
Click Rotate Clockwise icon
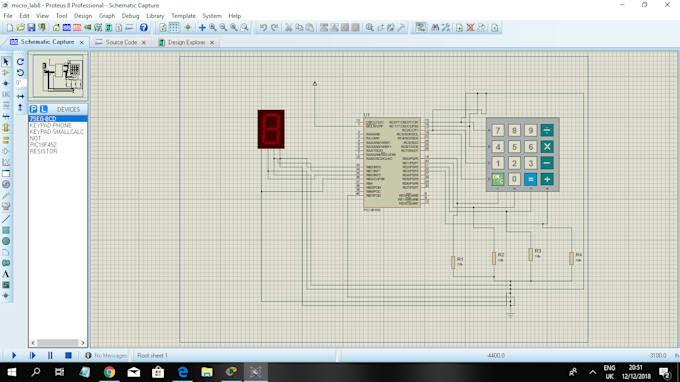point(20,62)
